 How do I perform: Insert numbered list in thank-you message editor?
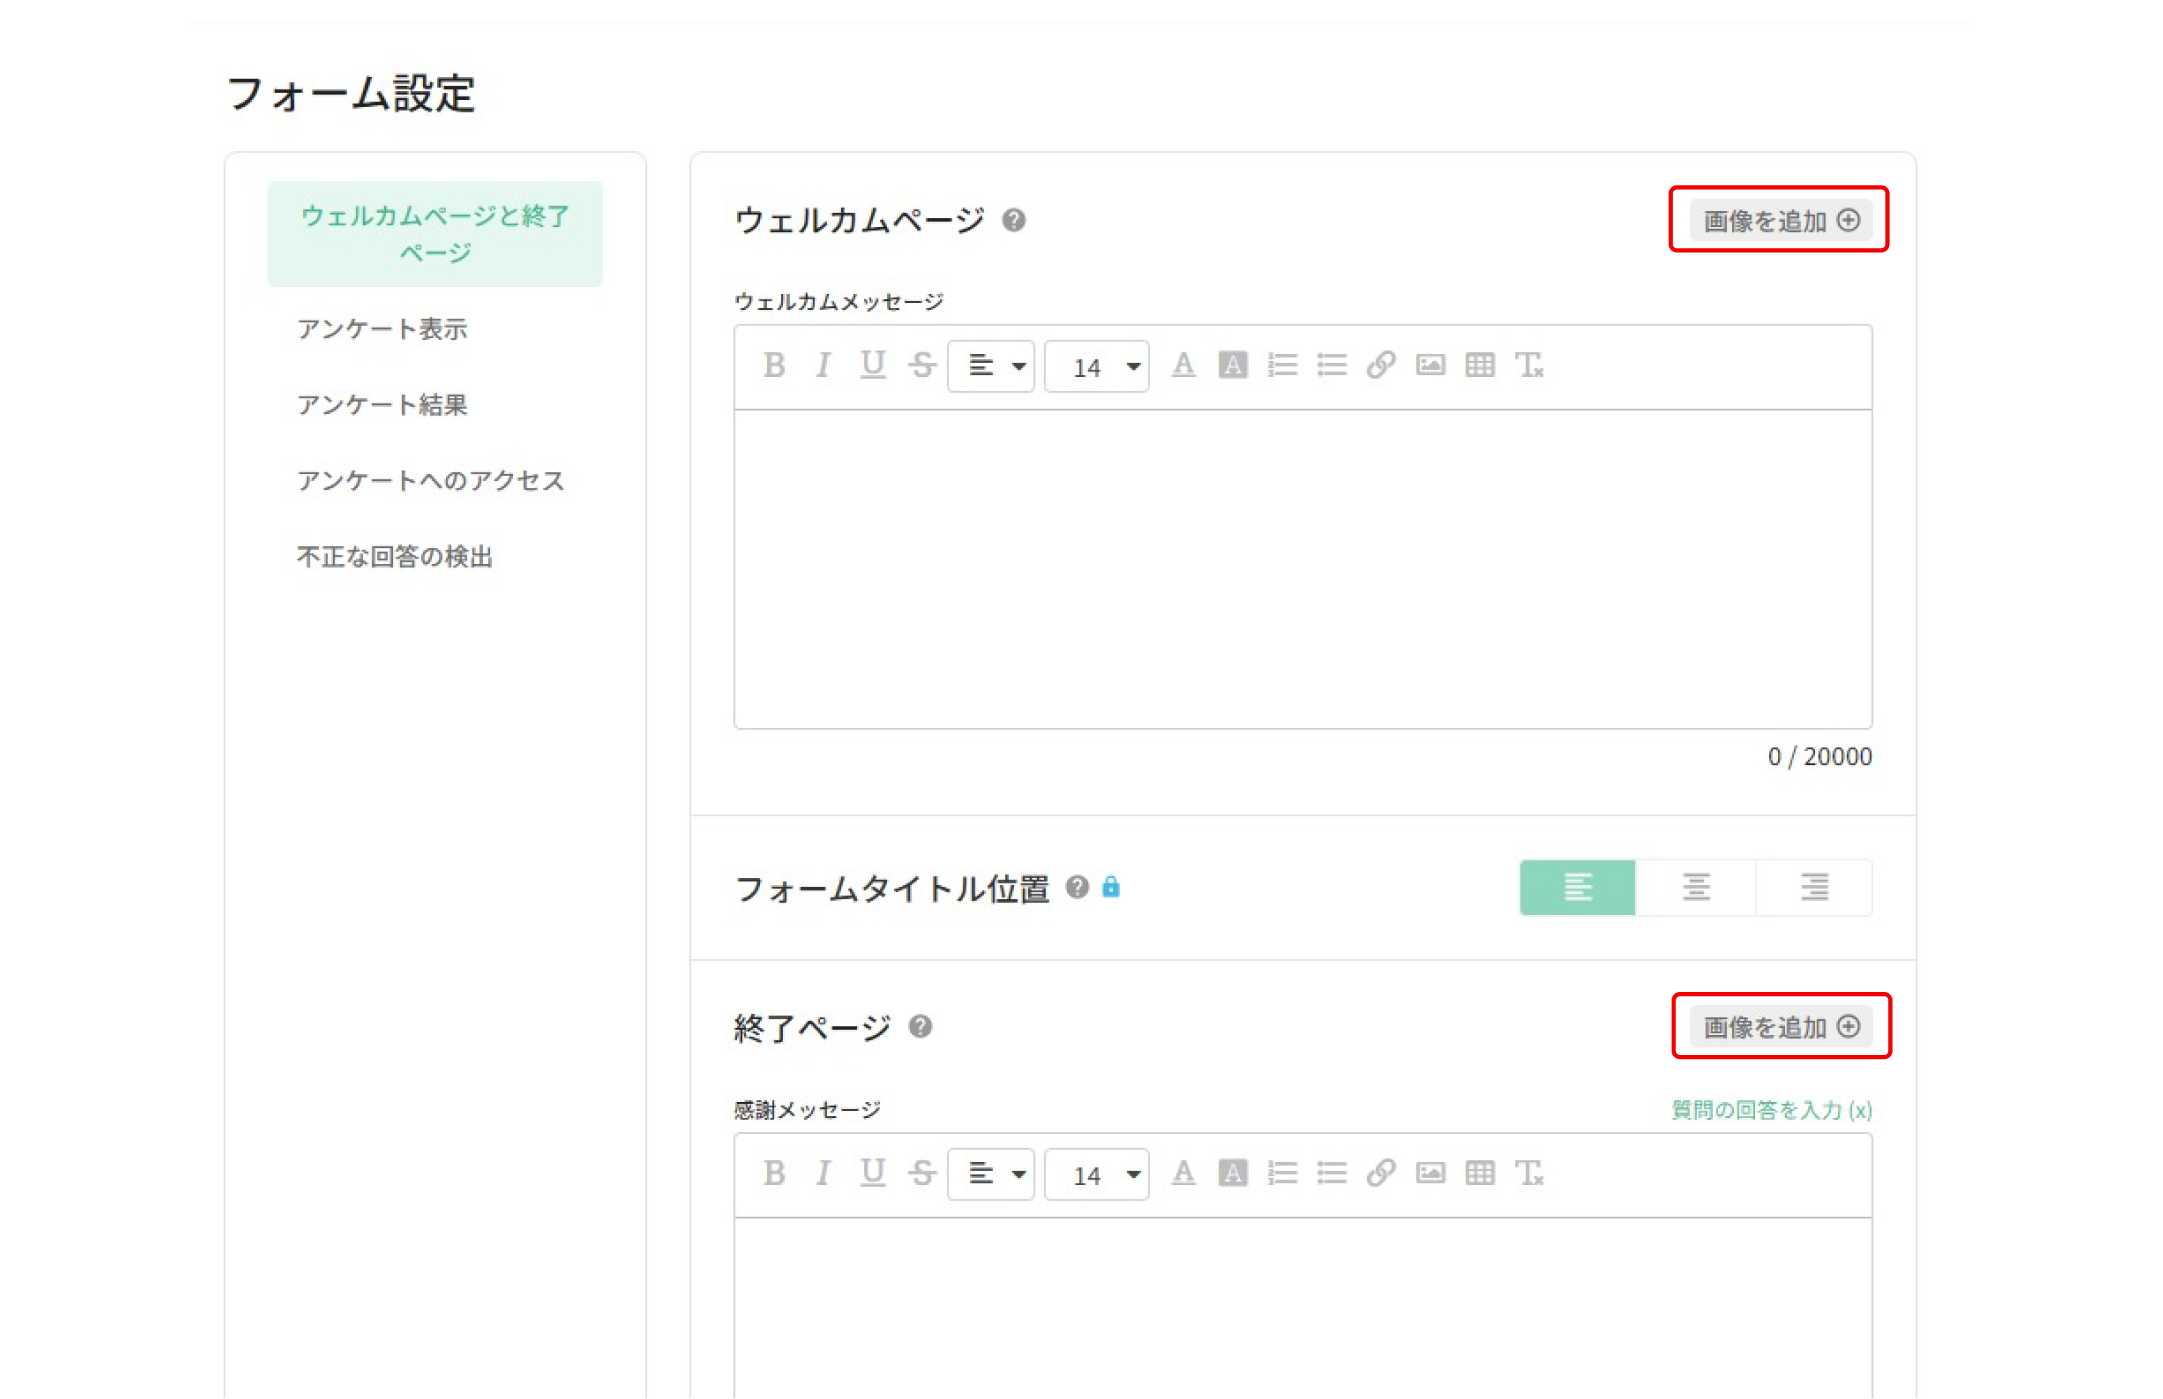(1282, 1174)
